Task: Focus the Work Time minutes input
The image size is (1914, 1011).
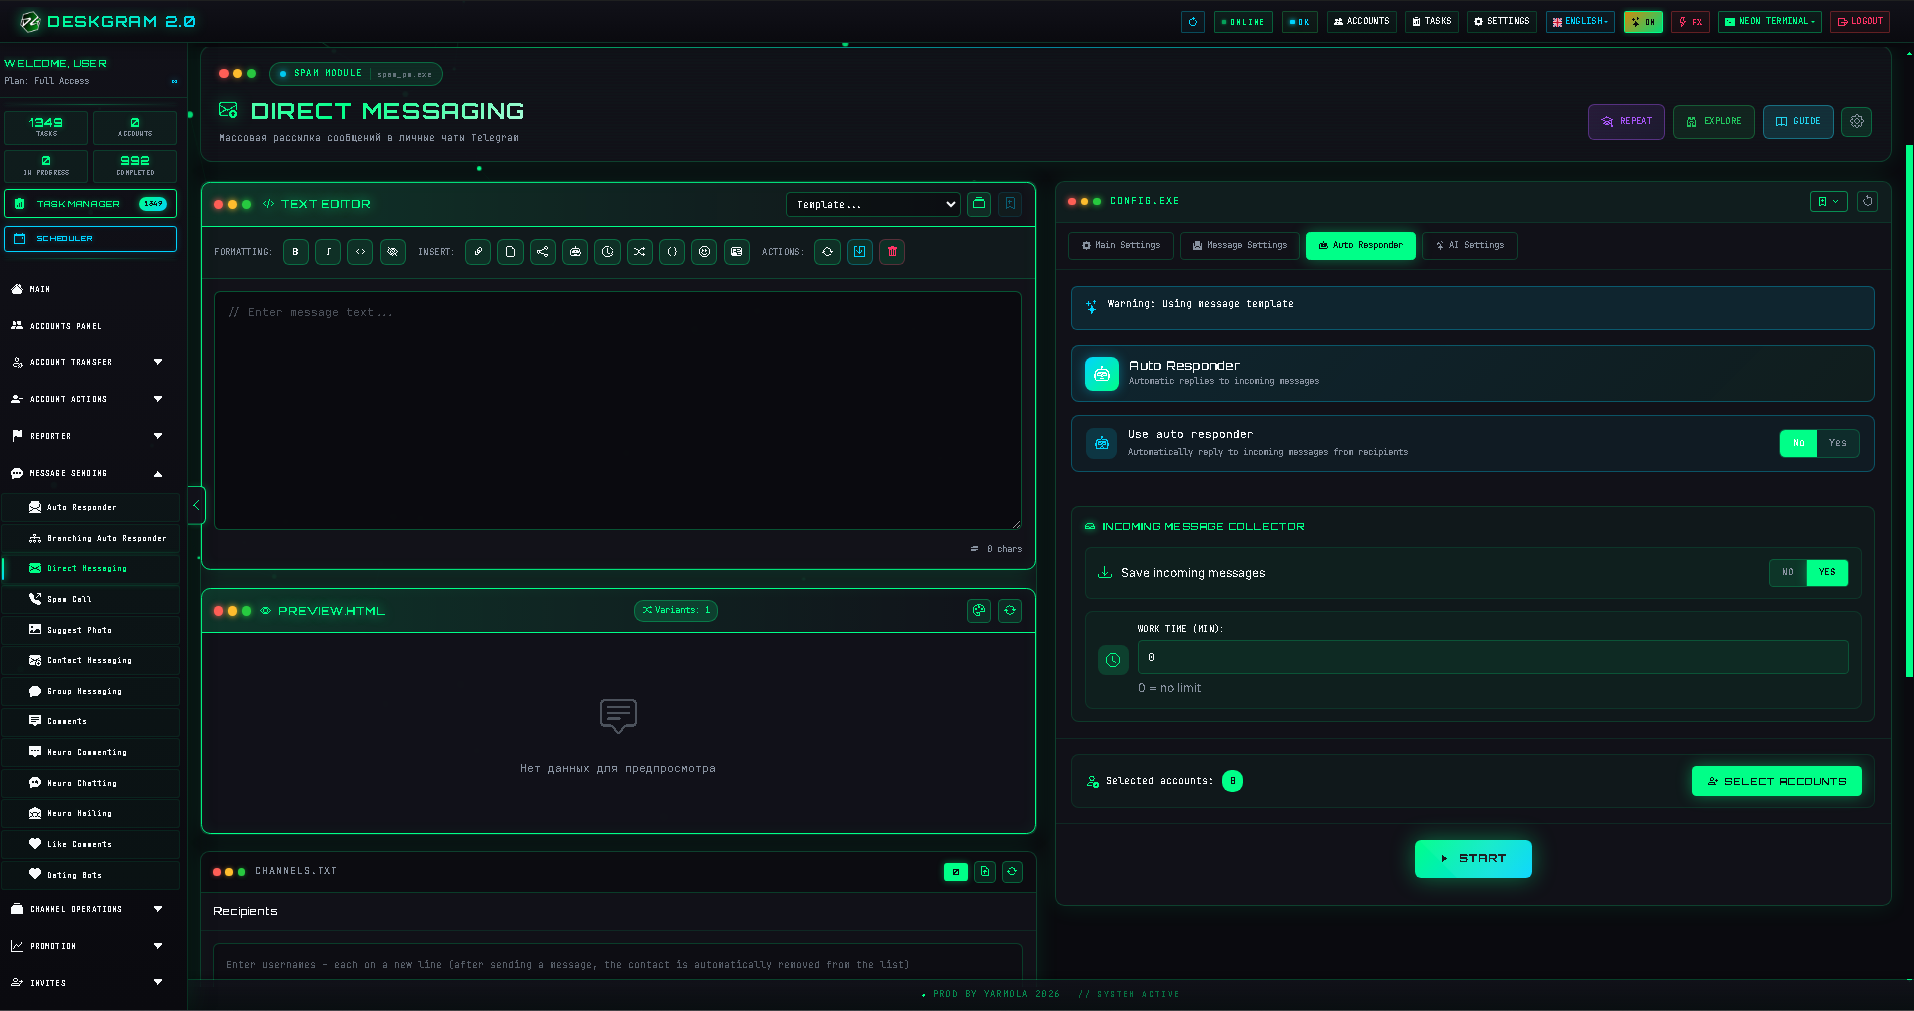Action: 1493,657
